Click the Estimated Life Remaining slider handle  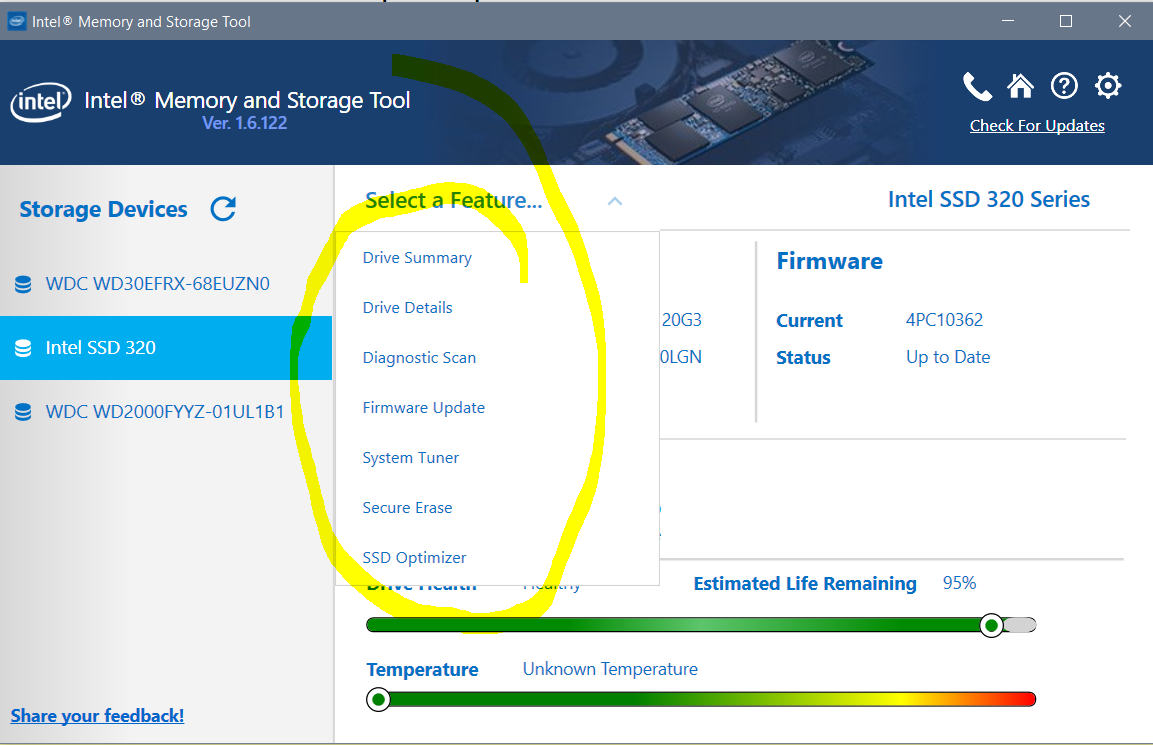point(991,625)
